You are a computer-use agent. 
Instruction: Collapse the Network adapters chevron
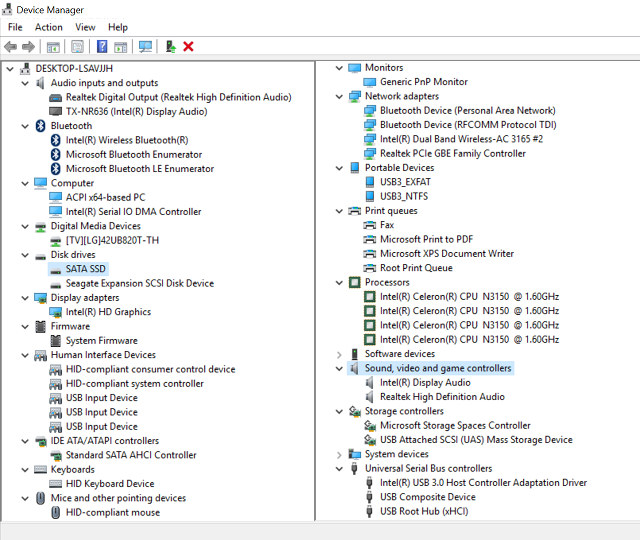[x=339, y=97]
